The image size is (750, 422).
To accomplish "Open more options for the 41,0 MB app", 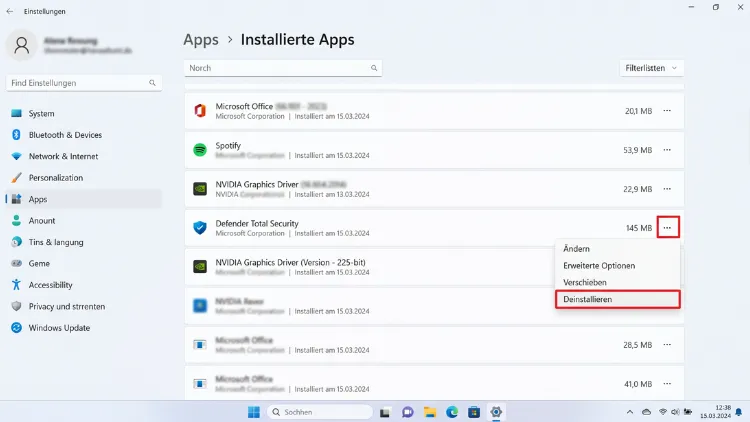I will (667, 384).
